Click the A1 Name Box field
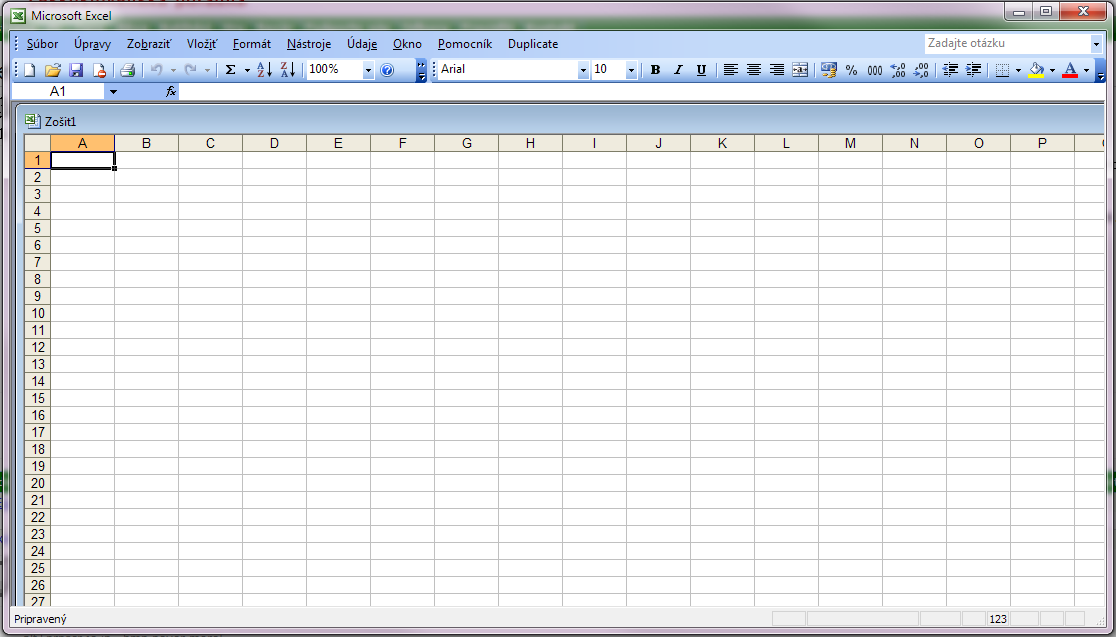Image resolution: width=1116 pixels, height=637 pixels. coord(58,91)
